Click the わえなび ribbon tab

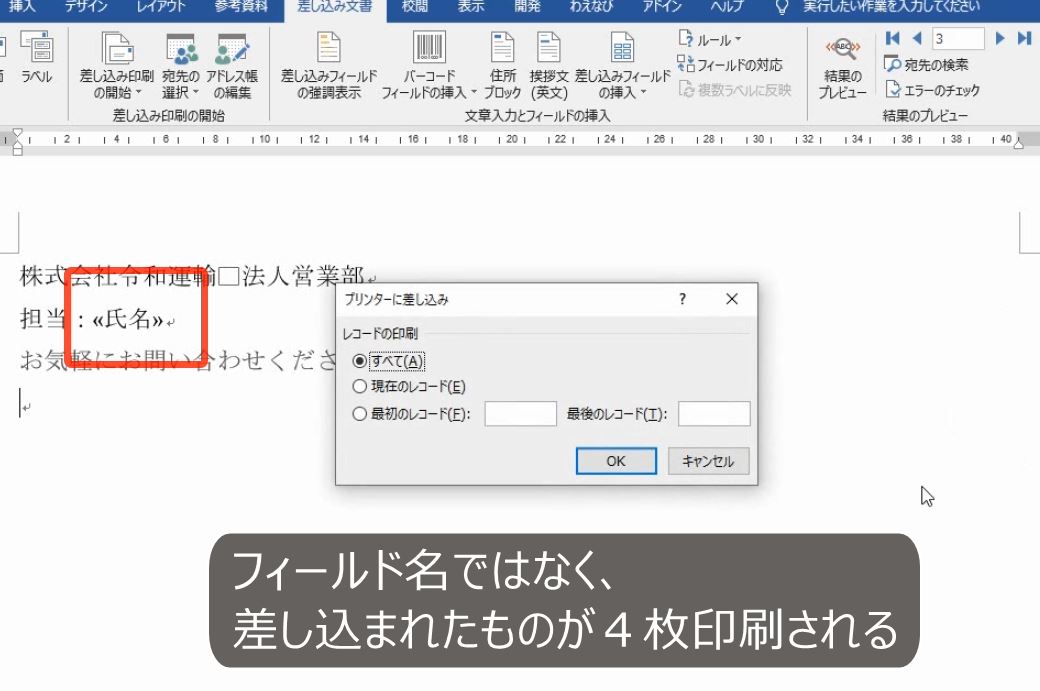pos(591,7)
